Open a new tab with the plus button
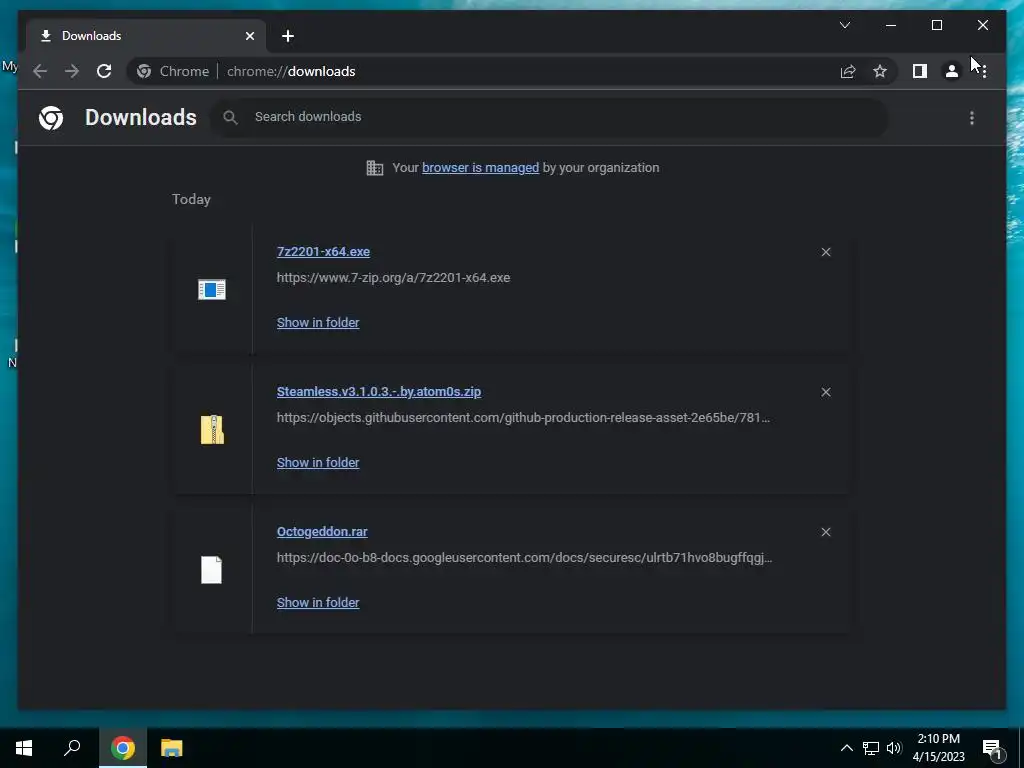This screenshot has height=768, width=1024. tap(288, 36)
